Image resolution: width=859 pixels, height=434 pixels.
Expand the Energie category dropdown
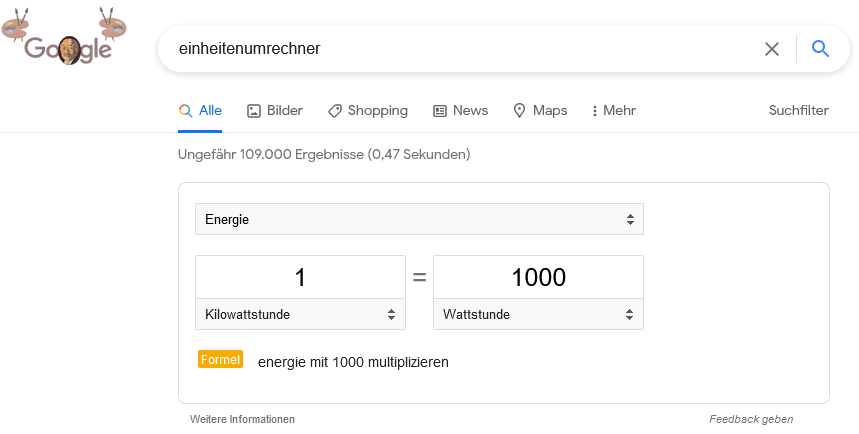coord(419,219)
